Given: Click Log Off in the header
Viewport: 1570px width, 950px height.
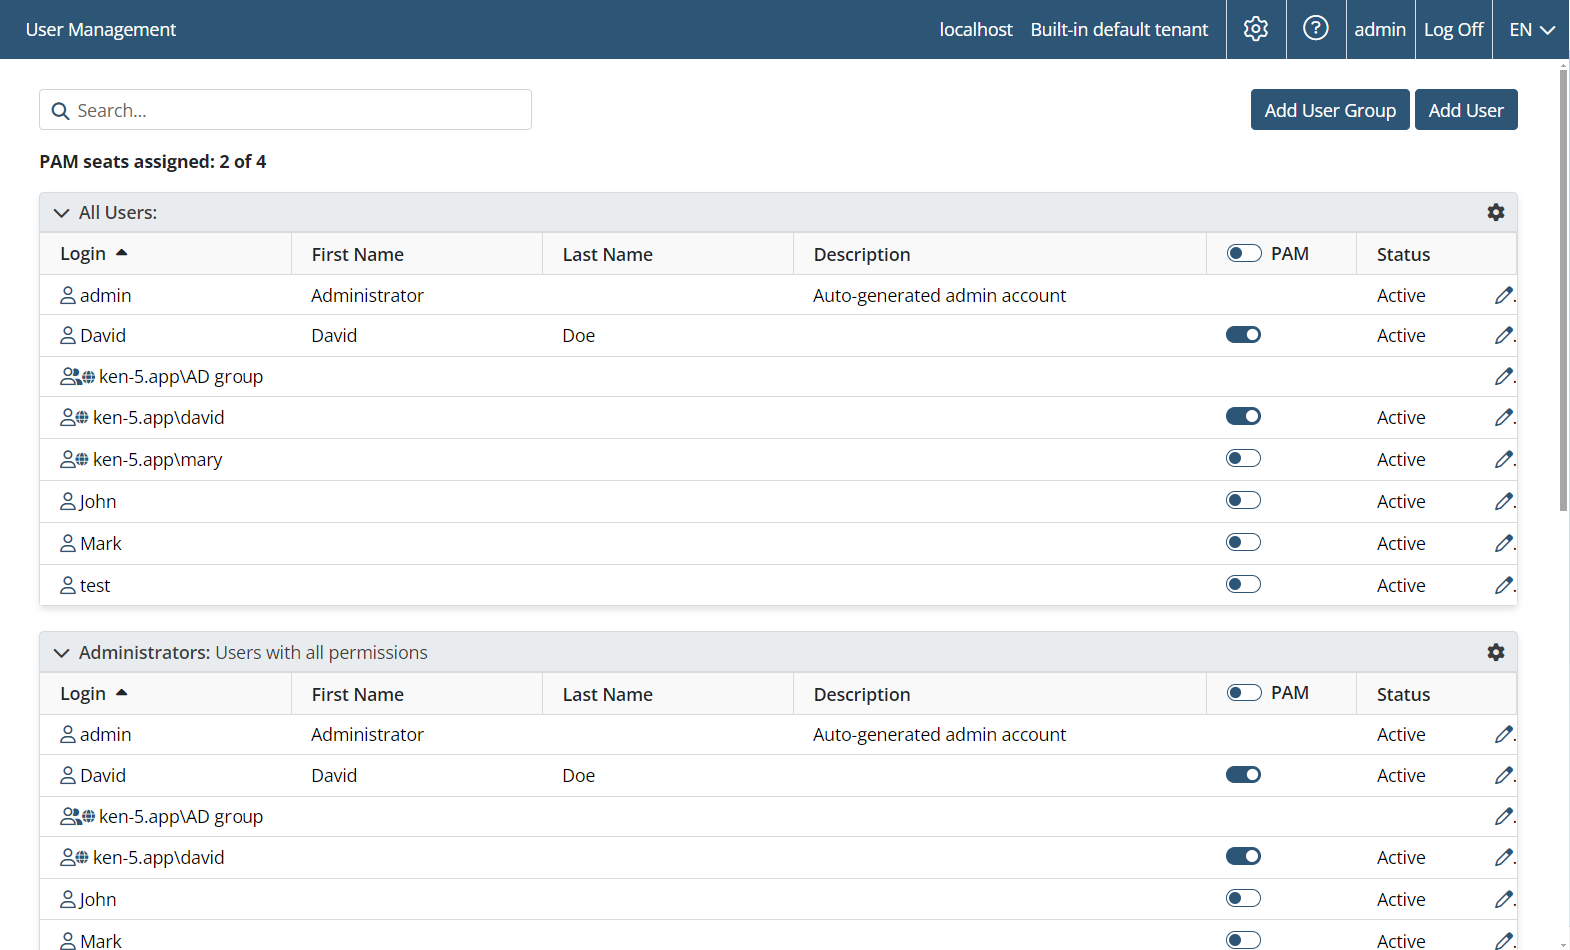Looking at the screenshot, I should coord(1453,30).
